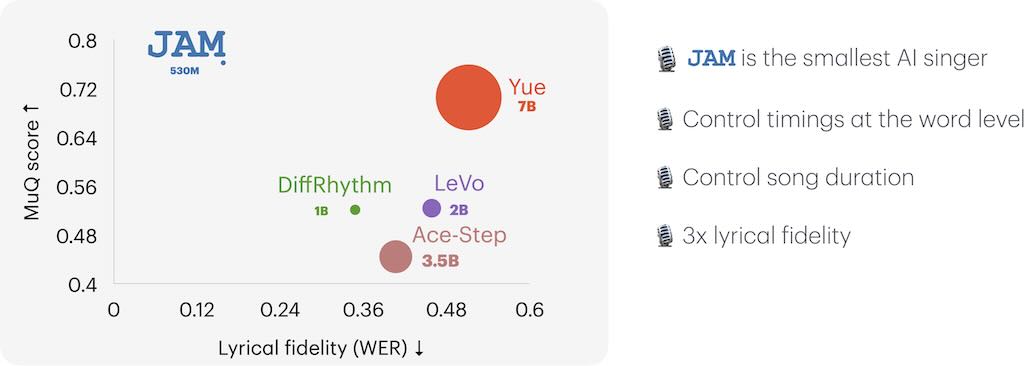
Task: Select the DiffRhythm label text
Action: click(335, 185)
